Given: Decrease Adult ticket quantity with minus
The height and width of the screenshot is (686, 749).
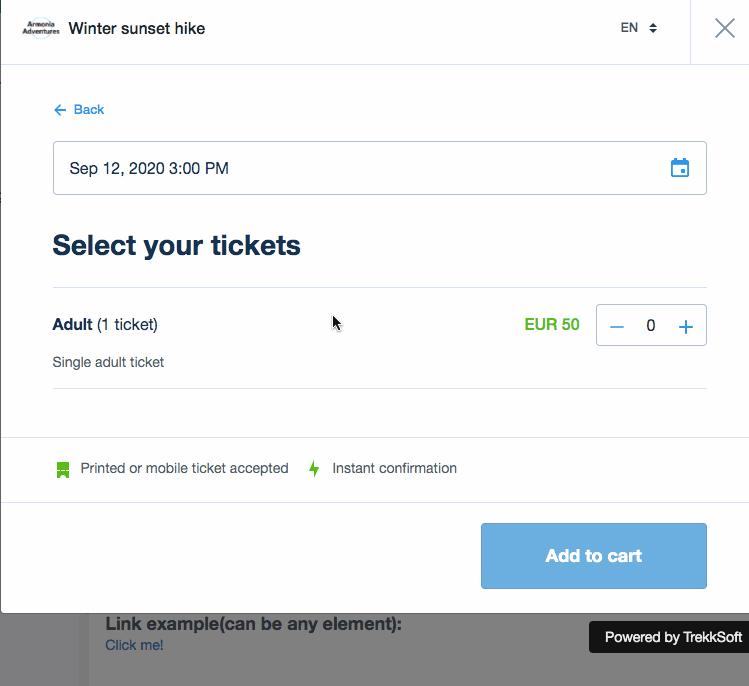Looking at the screenshot, I should tap(617, 326).
